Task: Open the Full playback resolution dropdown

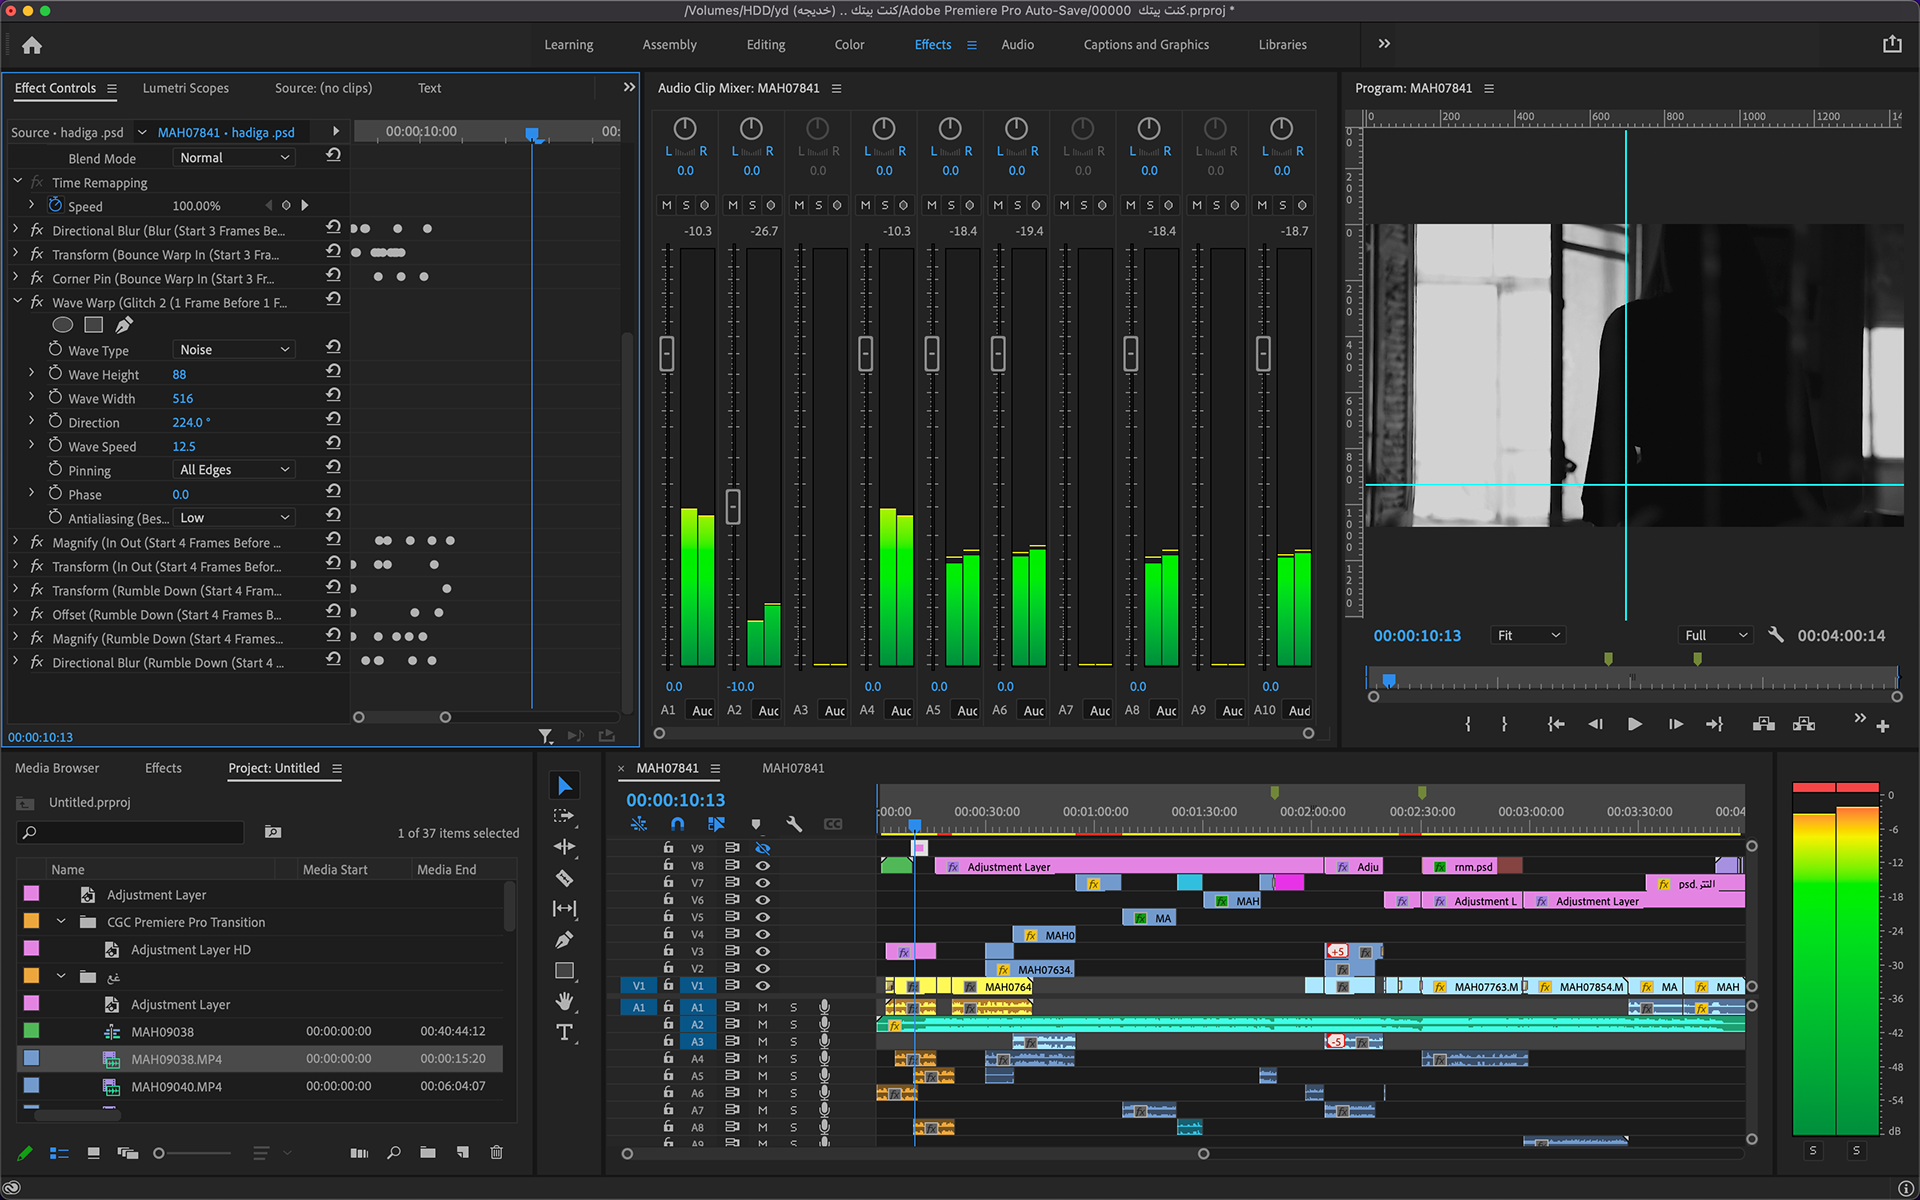Action: click(x=1716, y=636)
